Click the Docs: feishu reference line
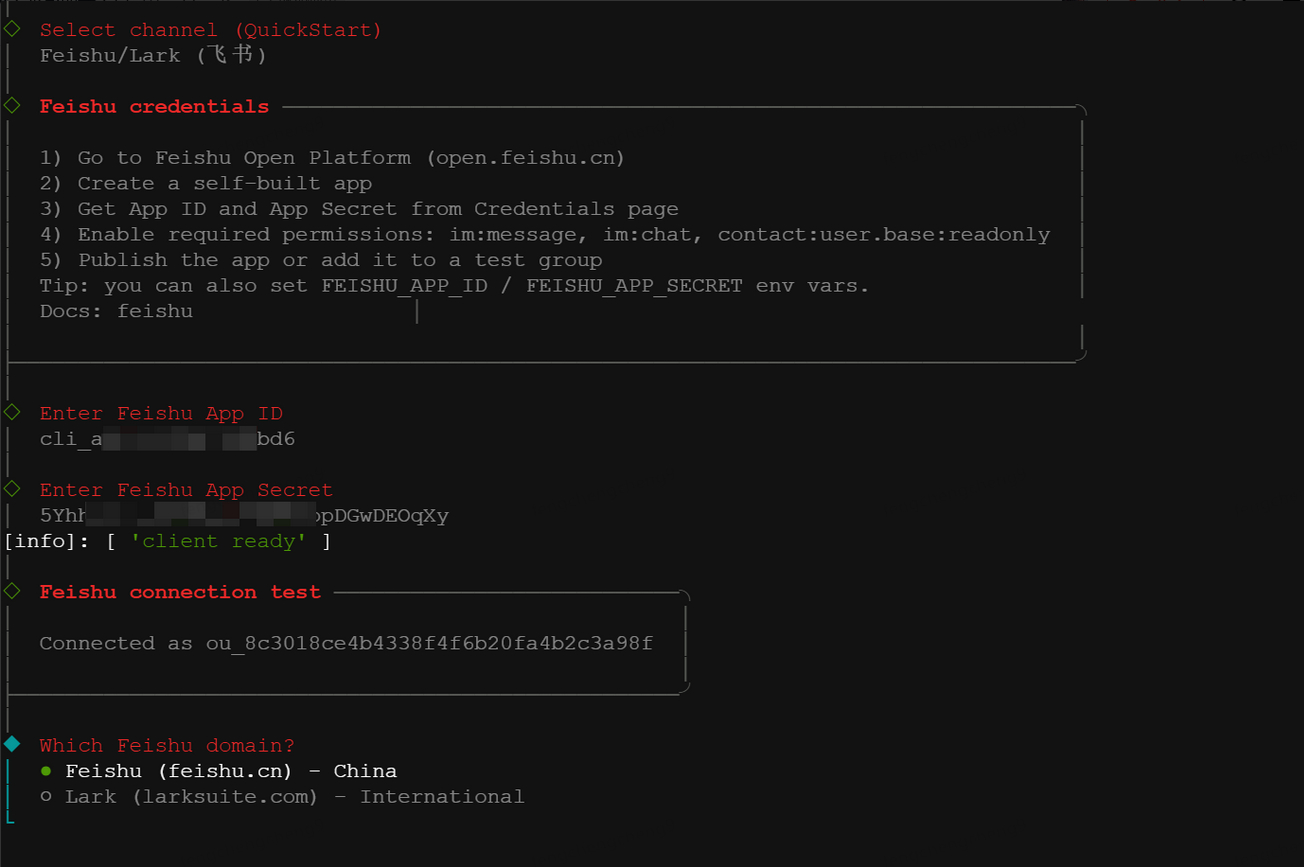Viewport: 1304px width, 867px height. click(116, 311)
